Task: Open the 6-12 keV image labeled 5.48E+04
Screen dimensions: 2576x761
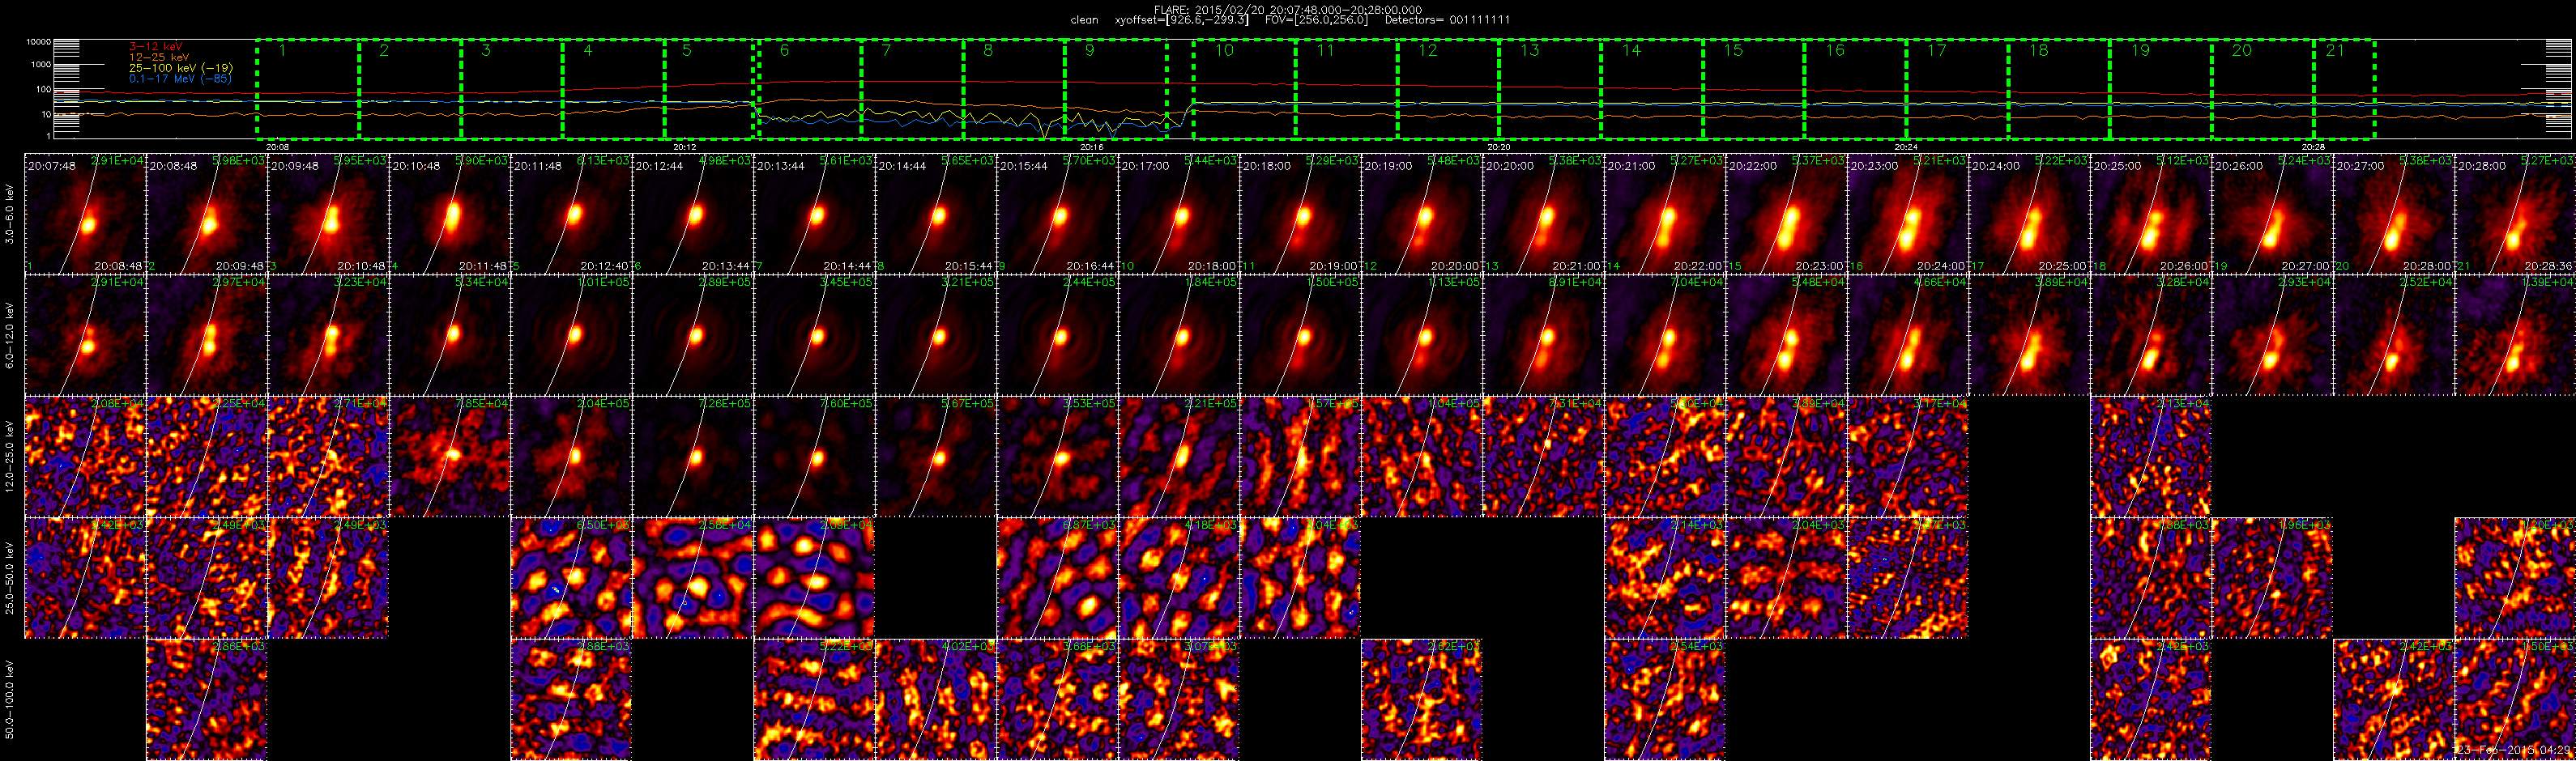Action: click(x=1786, y=335)
